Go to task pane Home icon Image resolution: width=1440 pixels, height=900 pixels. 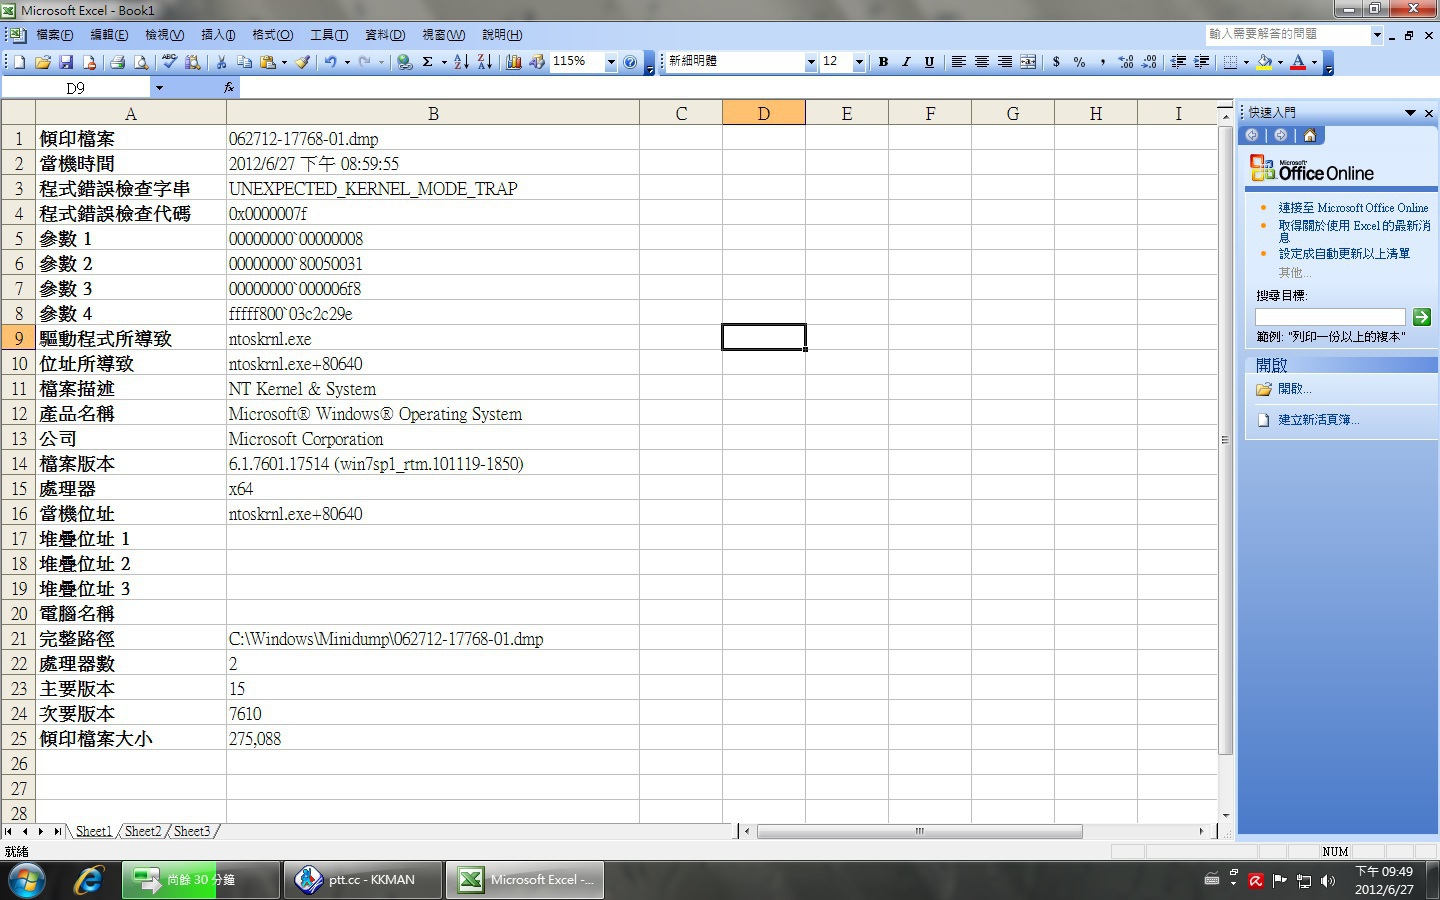(1309, 135)
